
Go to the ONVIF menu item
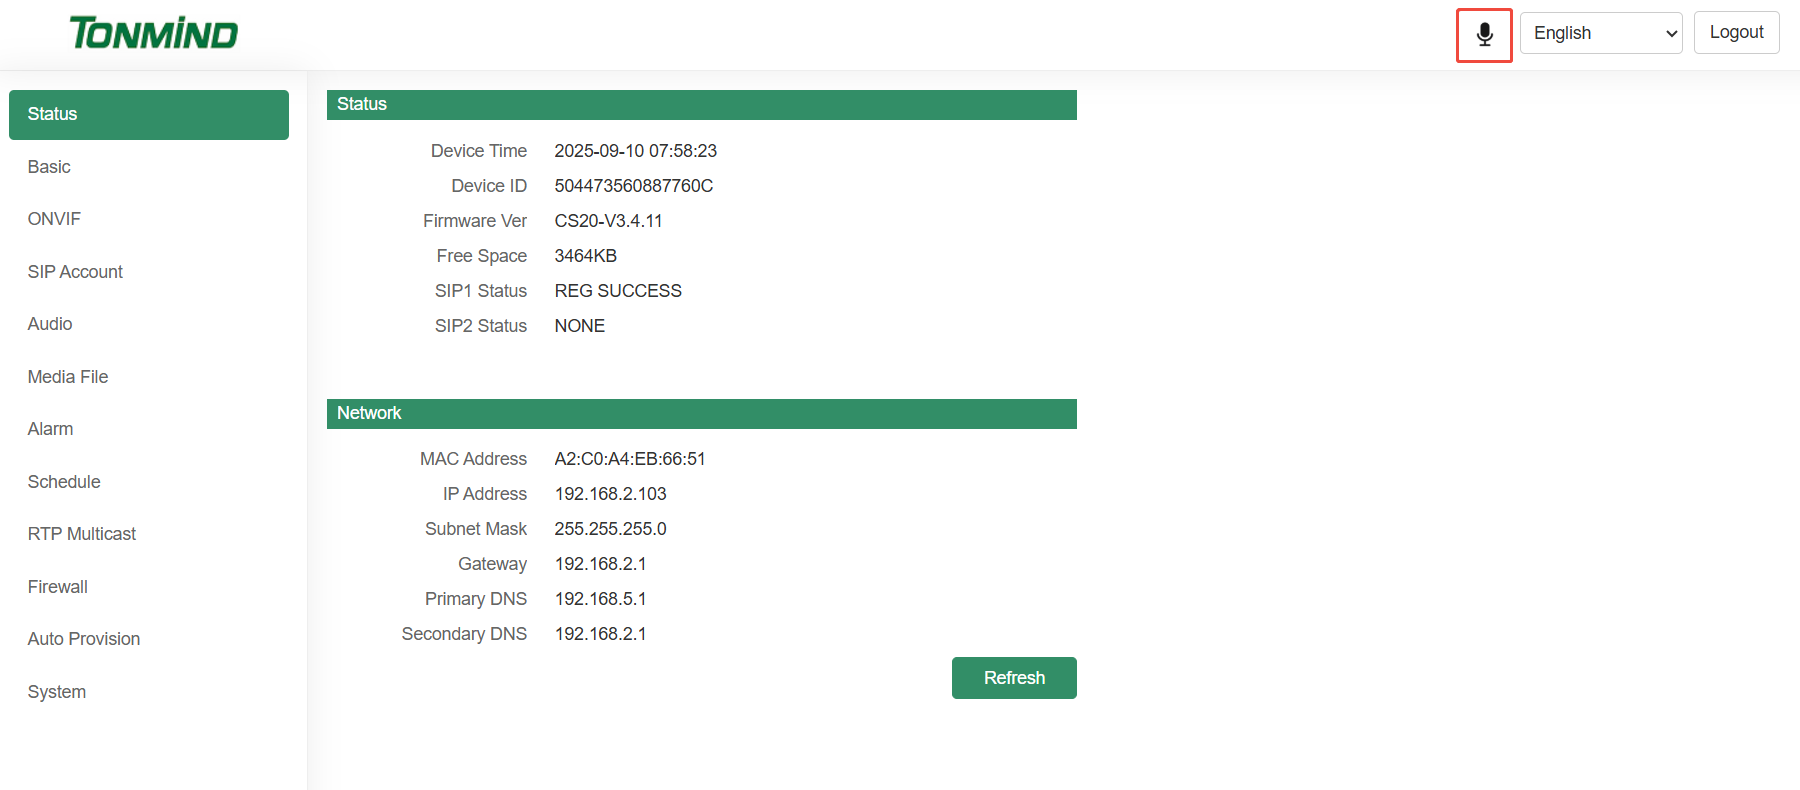(54, 219)
